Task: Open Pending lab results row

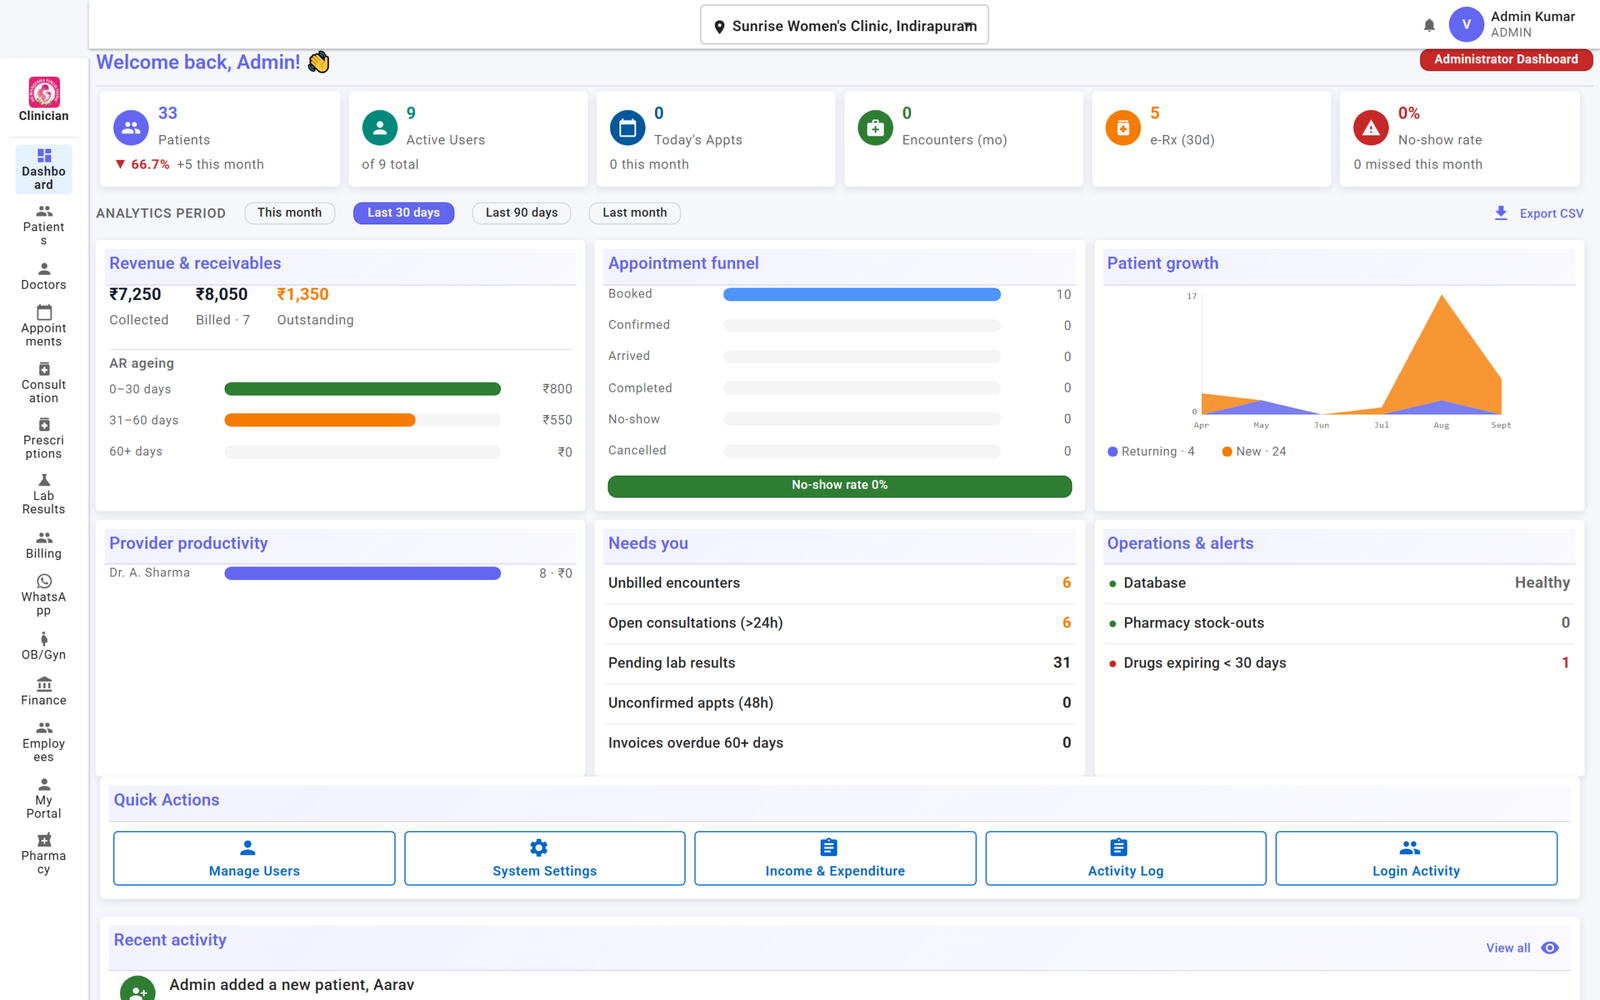Action: pos(840,663)
